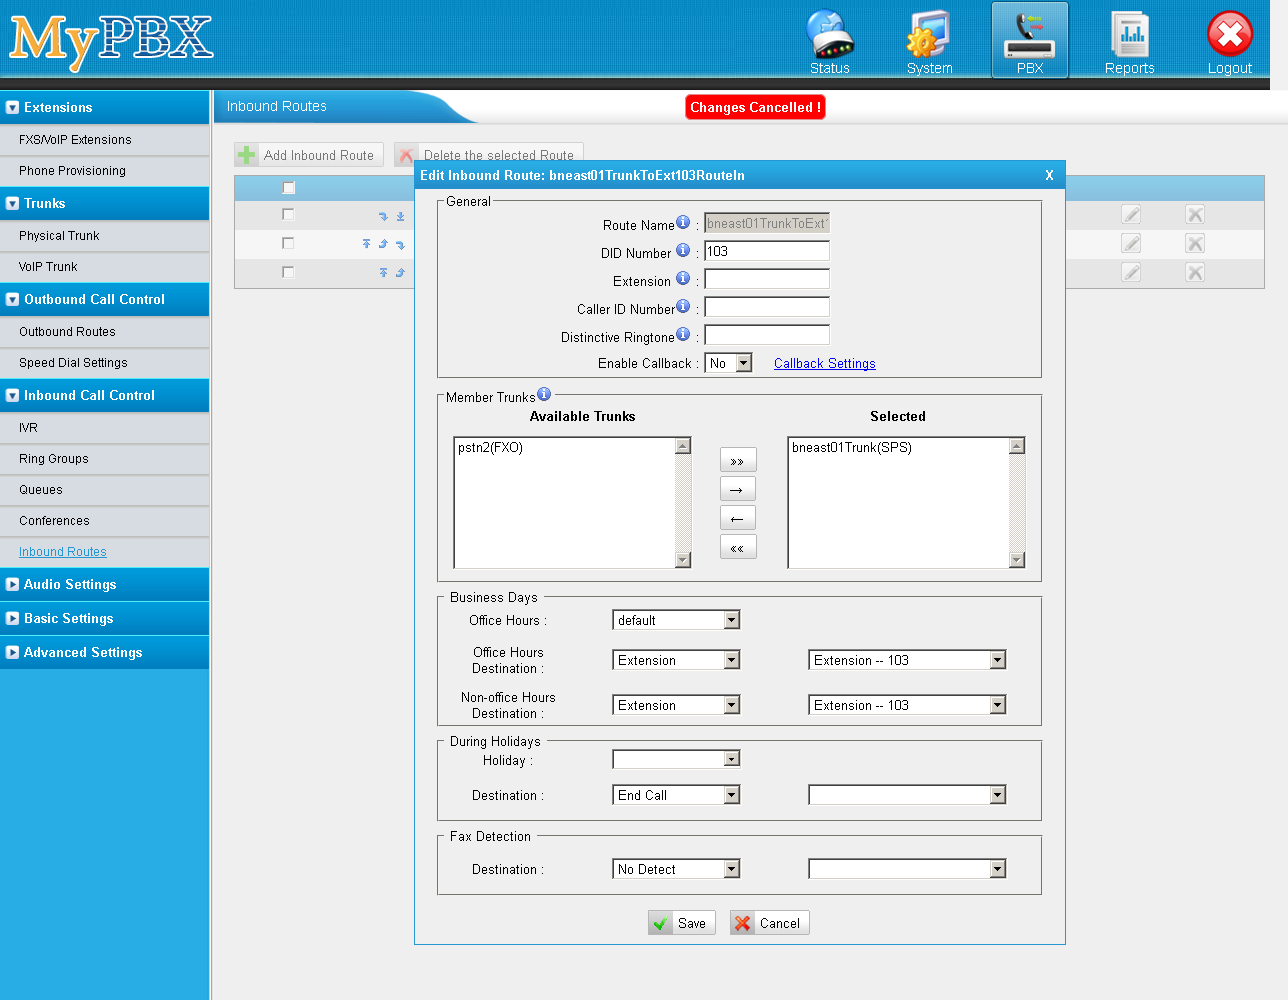
Task: Select pstn2(FXO) in Available Trunks
Action: click(x=490, y=447)
